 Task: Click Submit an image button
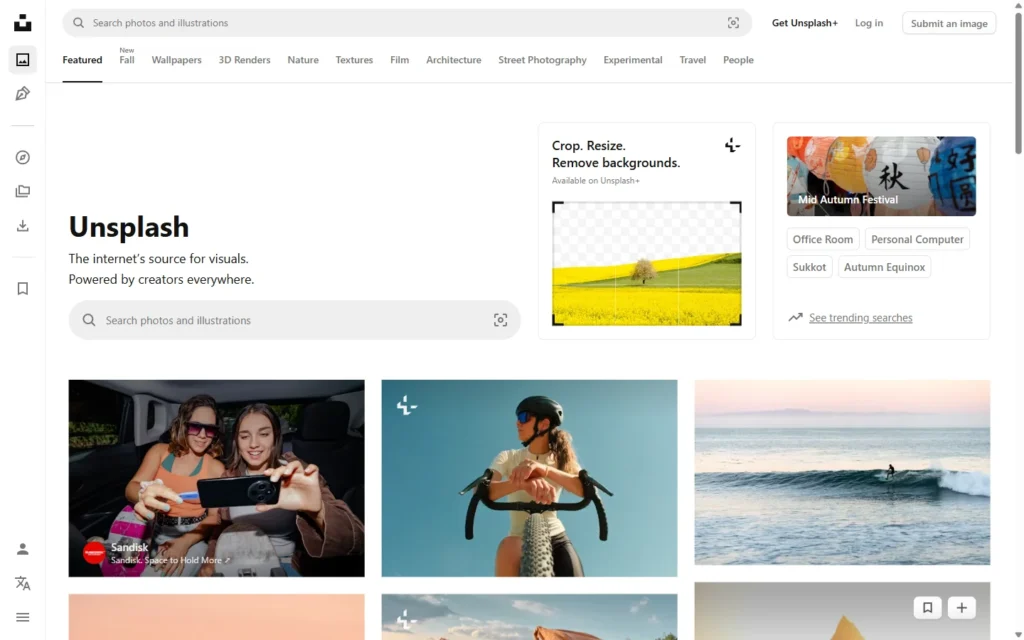coord(949,24)
